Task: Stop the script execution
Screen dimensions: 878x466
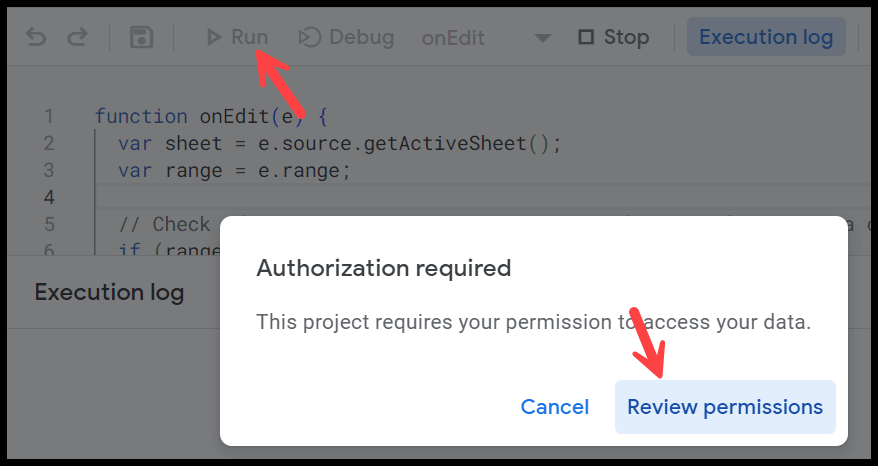Action: click(614, 38)
